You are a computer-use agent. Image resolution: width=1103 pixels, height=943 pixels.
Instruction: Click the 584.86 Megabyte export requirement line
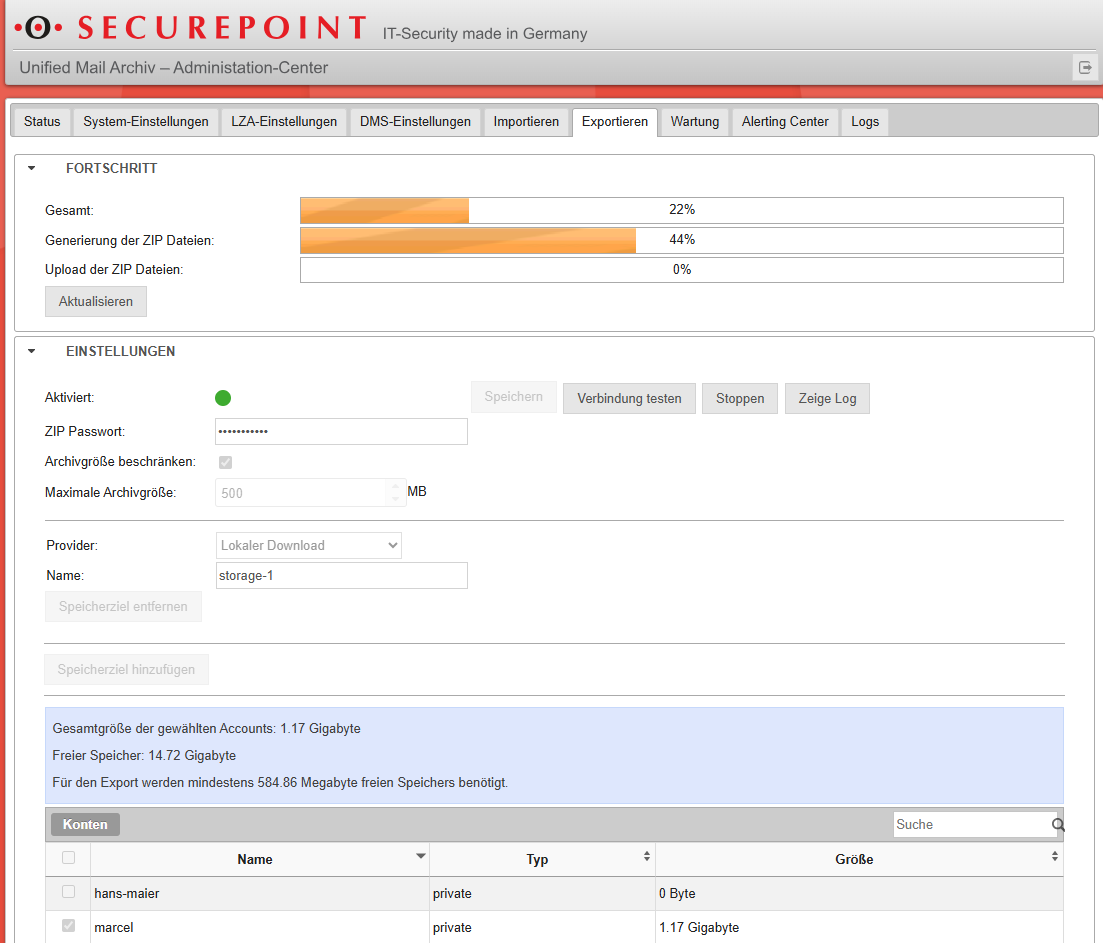click(x=280, y=783)
